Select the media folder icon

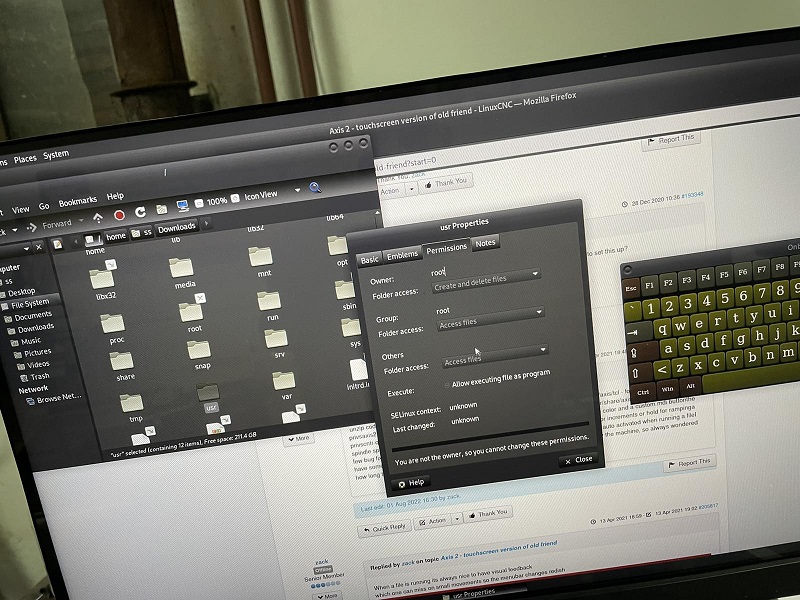(181, 268)
